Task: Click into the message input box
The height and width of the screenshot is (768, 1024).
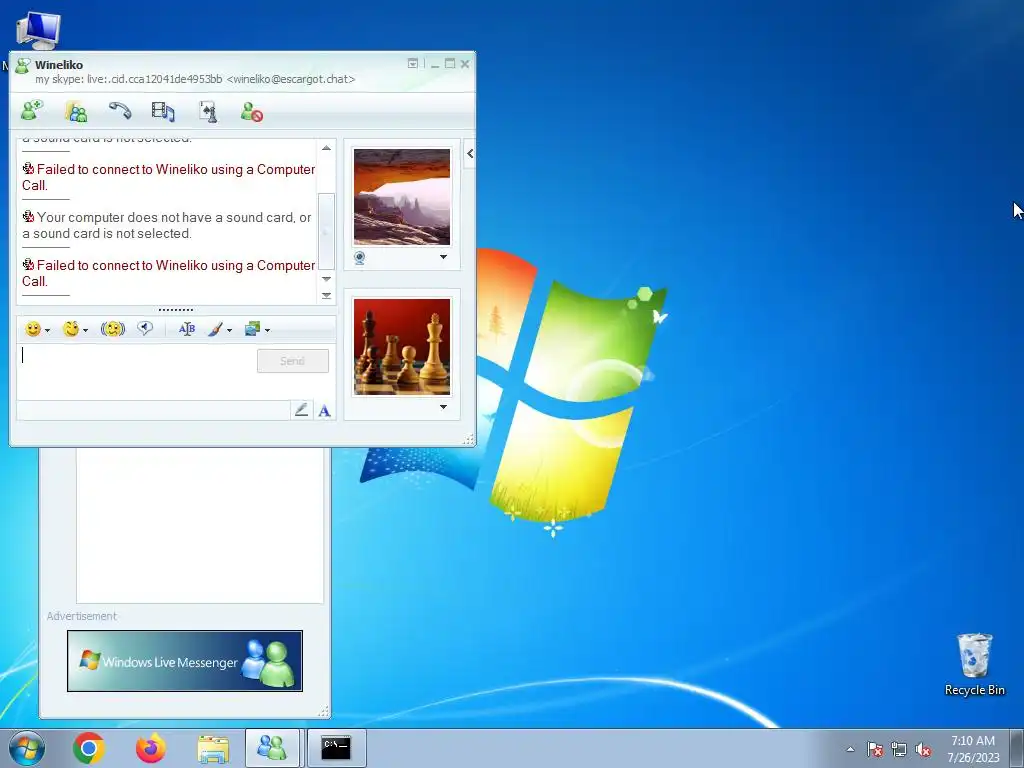Action: coord(137,372)
